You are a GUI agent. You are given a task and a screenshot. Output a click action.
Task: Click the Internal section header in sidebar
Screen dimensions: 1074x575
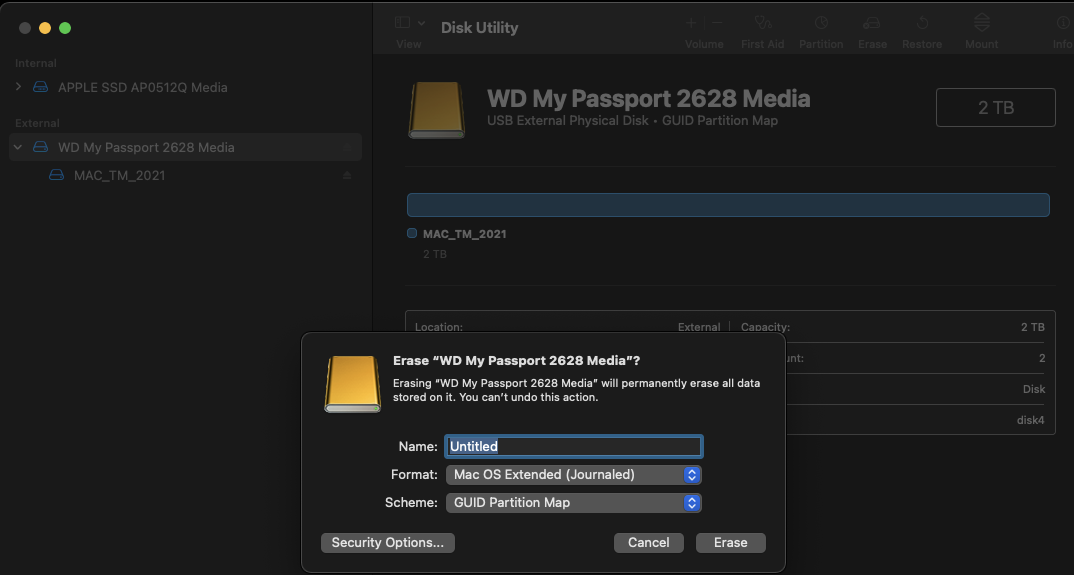36,63
